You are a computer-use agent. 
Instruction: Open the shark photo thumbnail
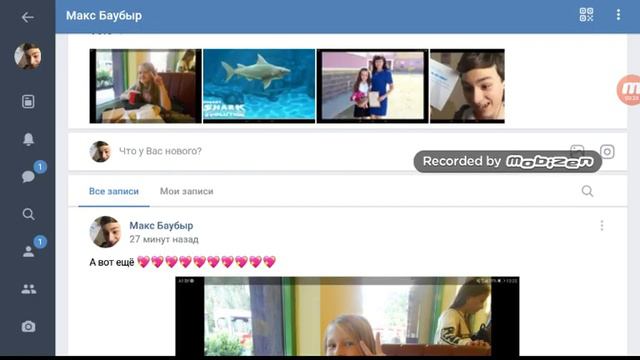coord(259,86)
